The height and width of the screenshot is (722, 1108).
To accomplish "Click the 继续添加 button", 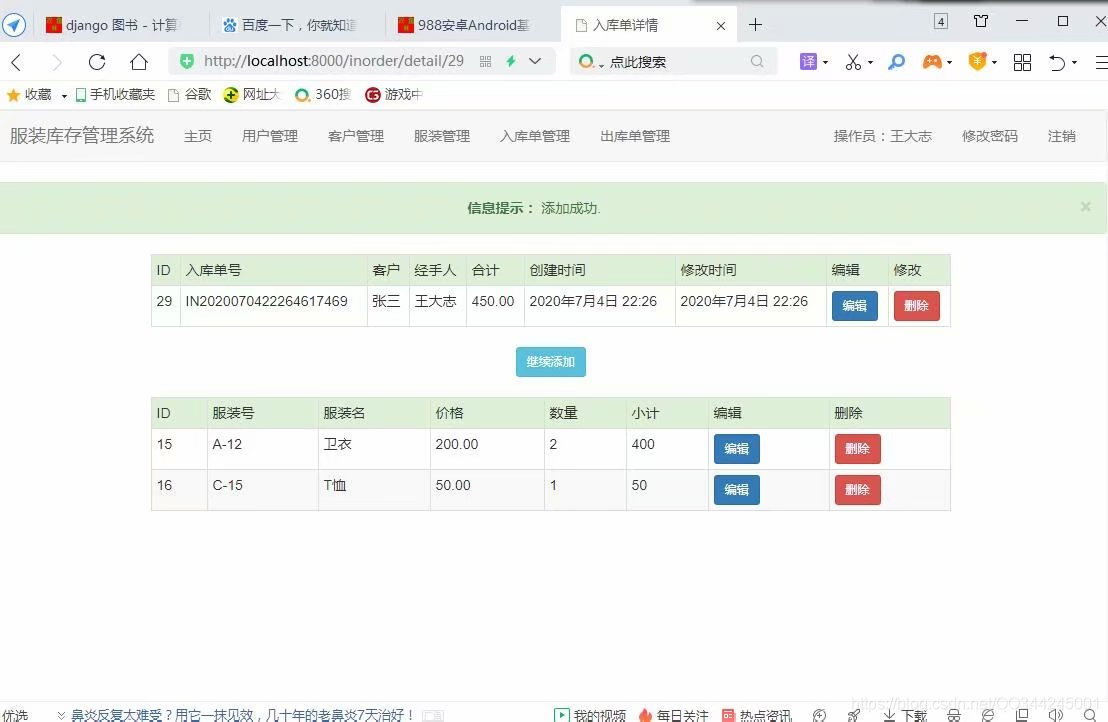I will click(x=550, y=362).
